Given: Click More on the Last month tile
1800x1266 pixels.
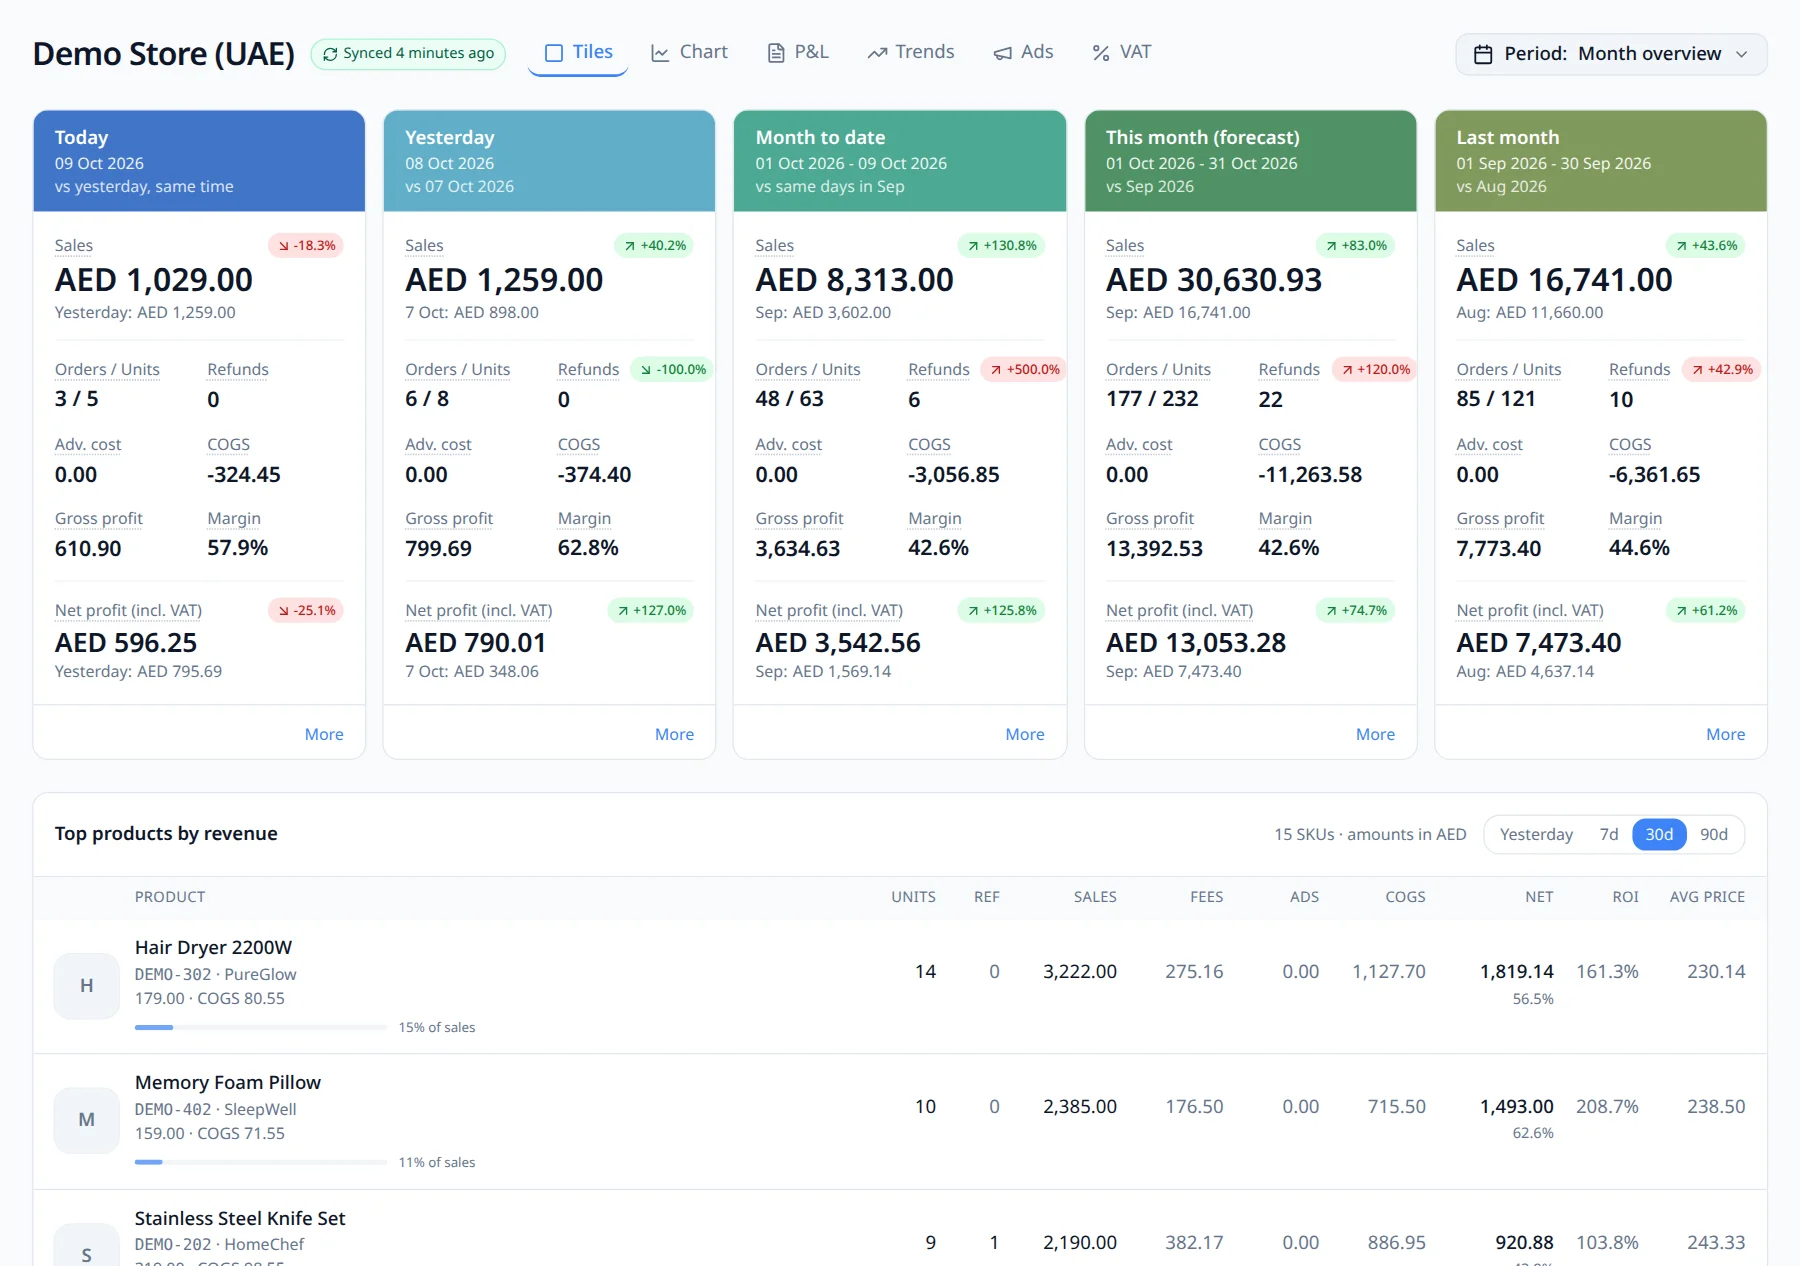Looking at the screenshot, I should [x=1725, y=734].
